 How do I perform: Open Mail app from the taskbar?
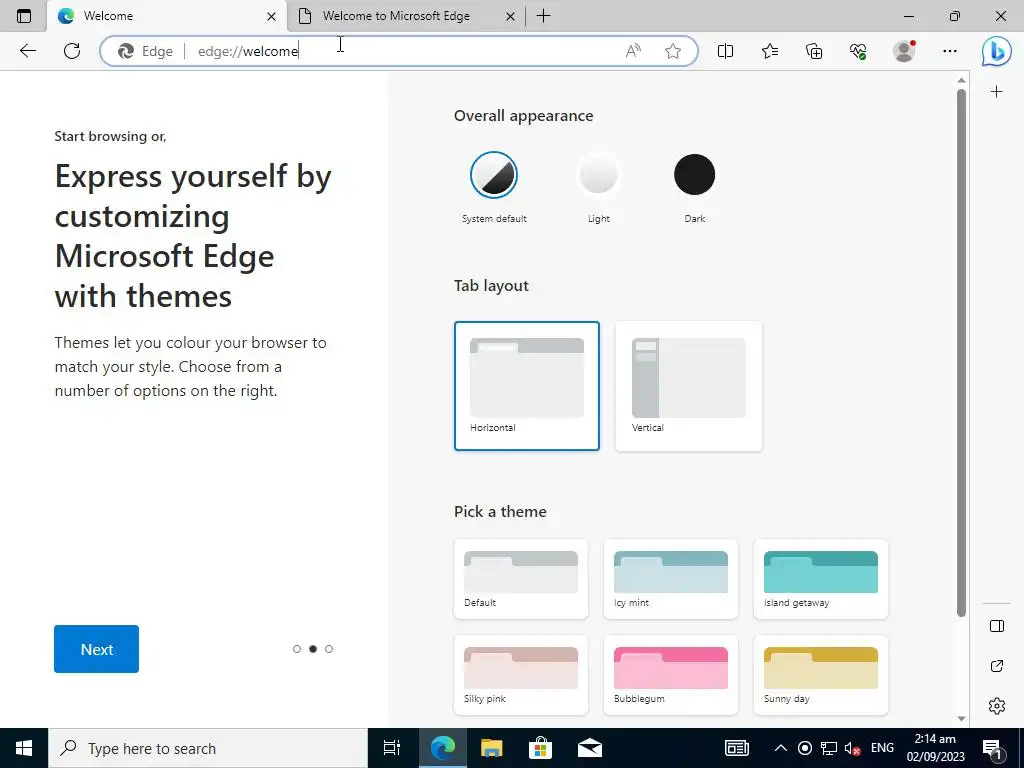point(590,748)
